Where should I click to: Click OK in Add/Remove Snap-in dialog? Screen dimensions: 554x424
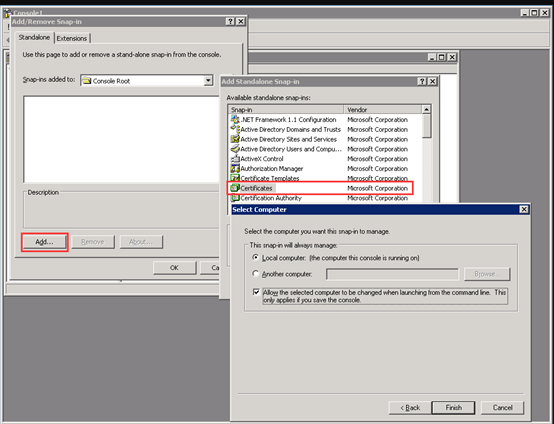click(174, 268)
